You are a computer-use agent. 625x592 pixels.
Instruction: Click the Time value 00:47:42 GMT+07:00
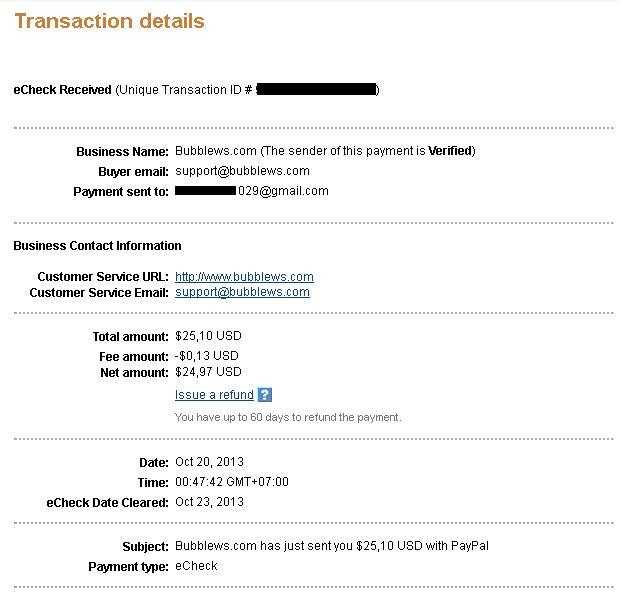(231, 482)
